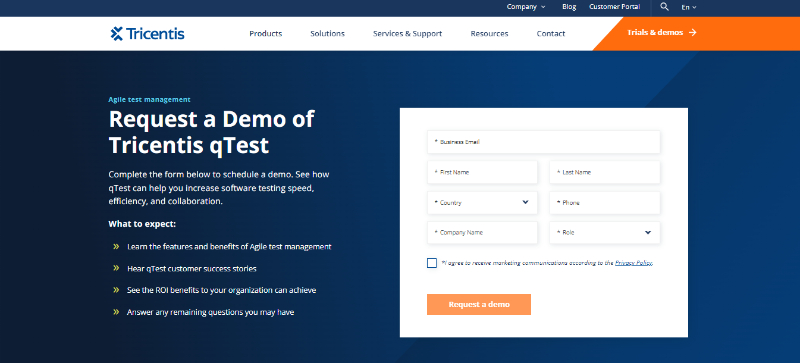Open the Privacy Policy link

click(634, 263)
